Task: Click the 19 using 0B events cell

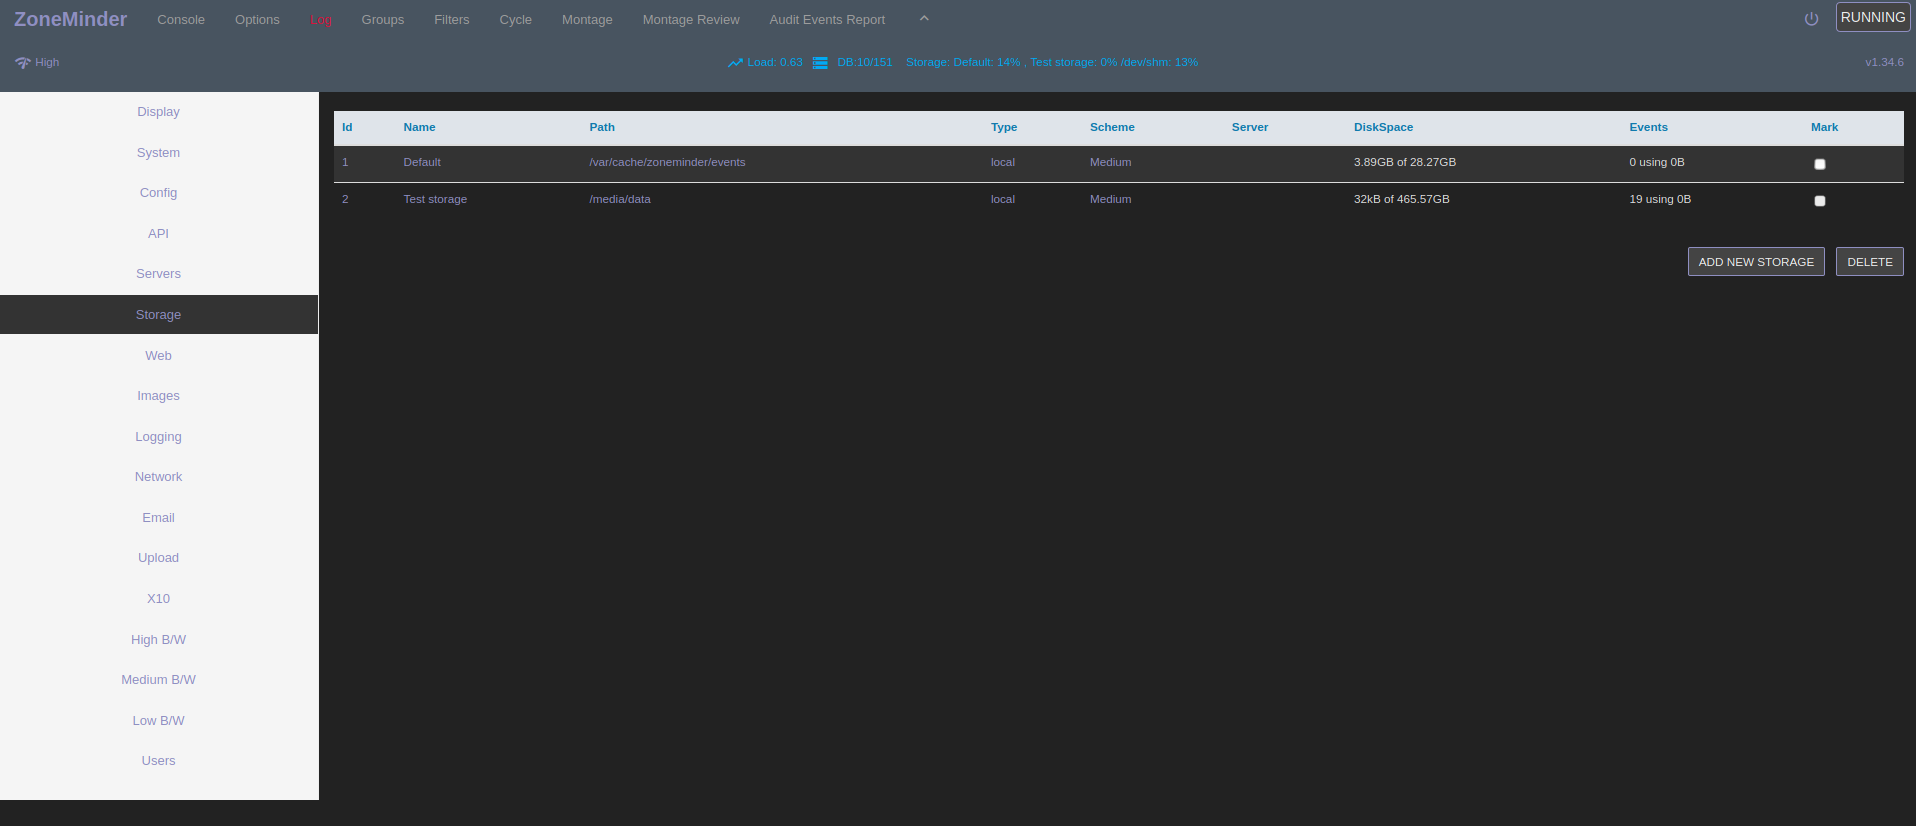Action: [1660, 199]
